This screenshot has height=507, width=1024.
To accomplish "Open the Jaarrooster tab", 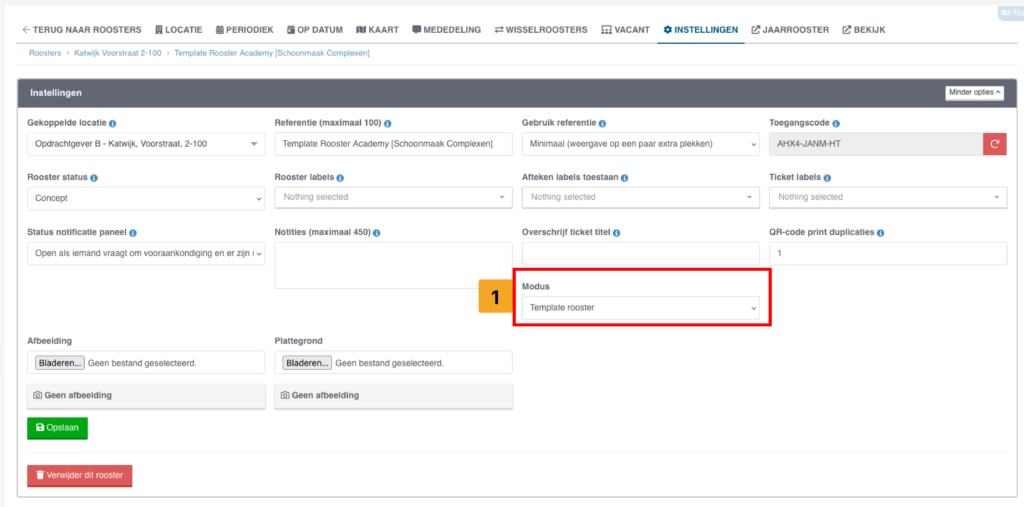I will [790, 30].
